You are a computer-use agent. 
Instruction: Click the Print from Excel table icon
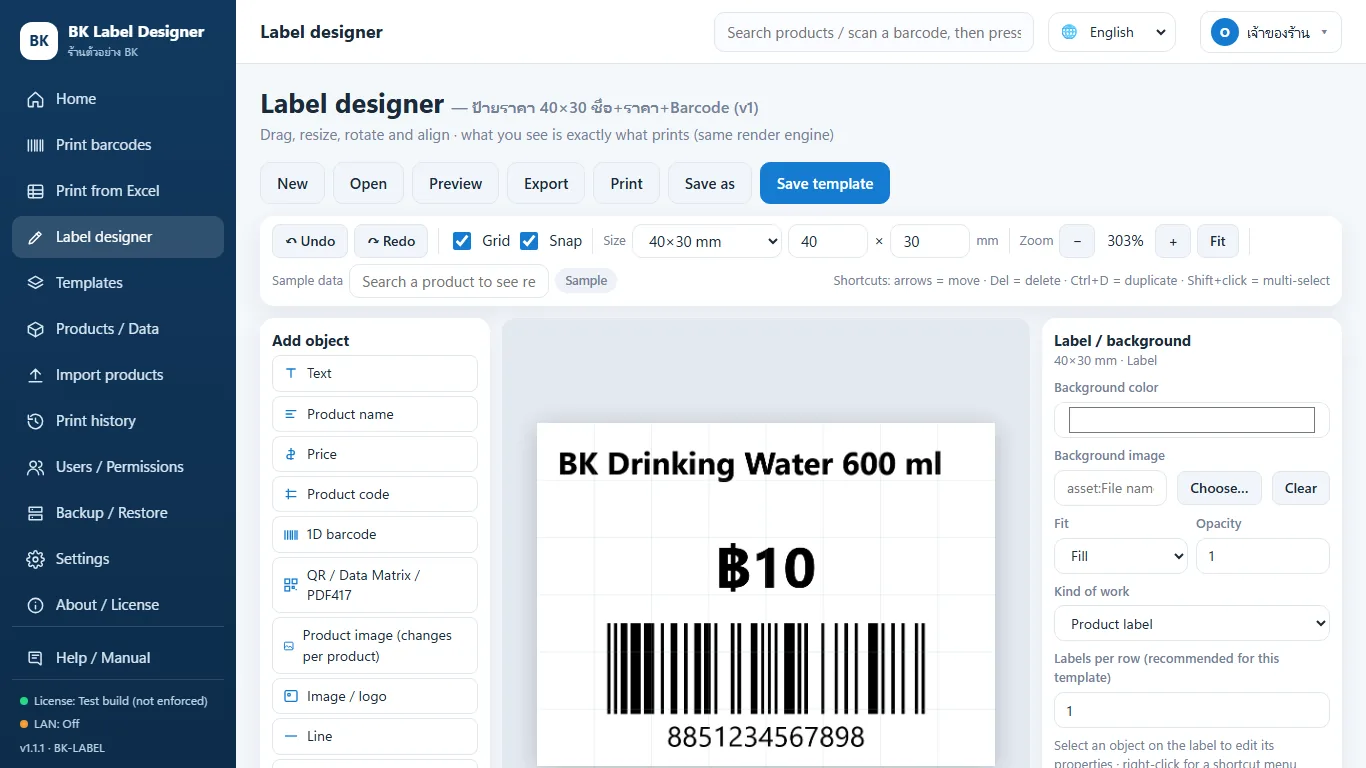tap(36, 191)
